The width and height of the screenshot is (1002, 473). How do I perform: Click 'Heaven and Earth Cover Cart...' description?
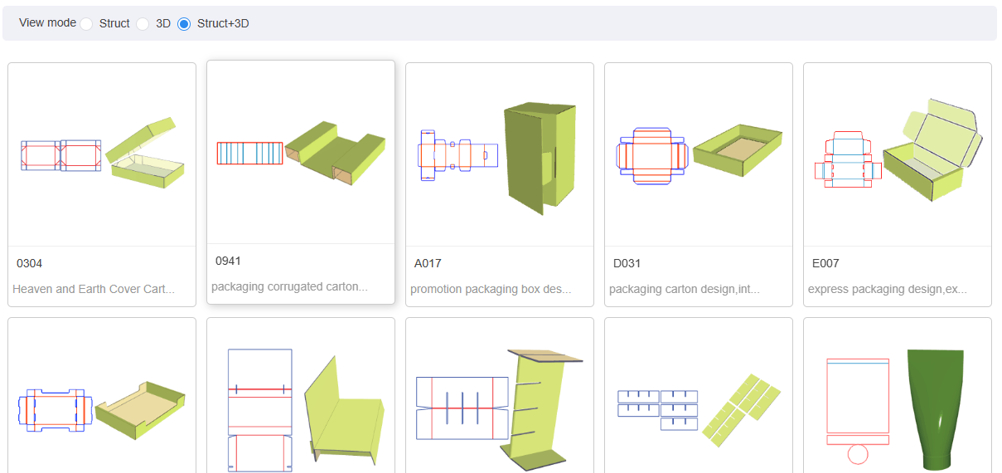pyautogui.click(x=93, y=289)
